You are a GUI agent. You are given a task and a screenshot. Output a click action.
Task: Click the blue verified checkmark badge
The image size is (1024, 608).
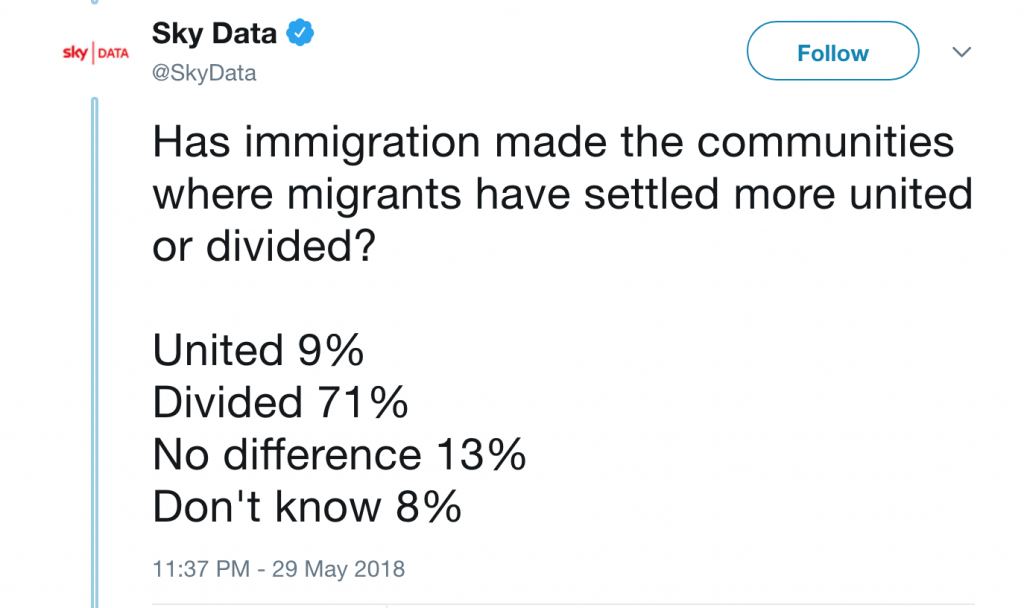coord(300,33)
